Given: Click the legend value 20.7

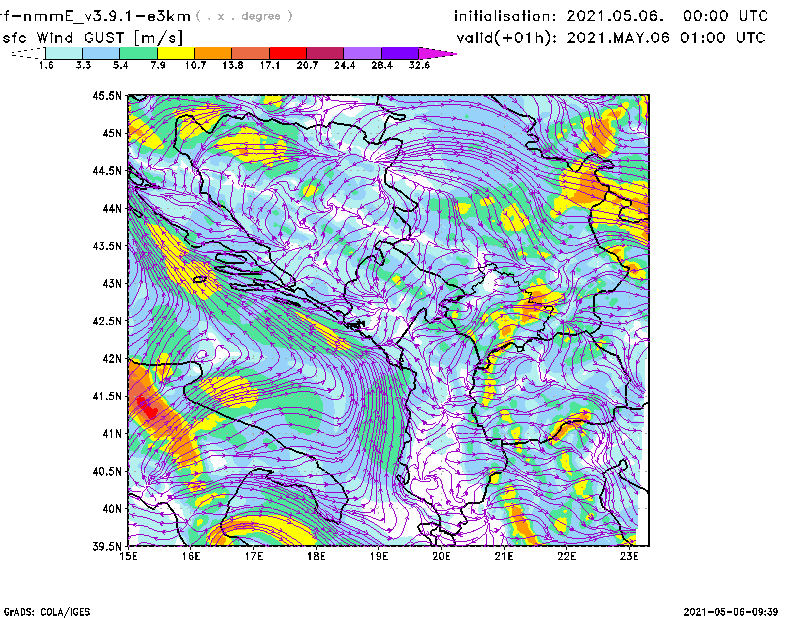Looking at the screenshot, I should [x=307, y=65].
